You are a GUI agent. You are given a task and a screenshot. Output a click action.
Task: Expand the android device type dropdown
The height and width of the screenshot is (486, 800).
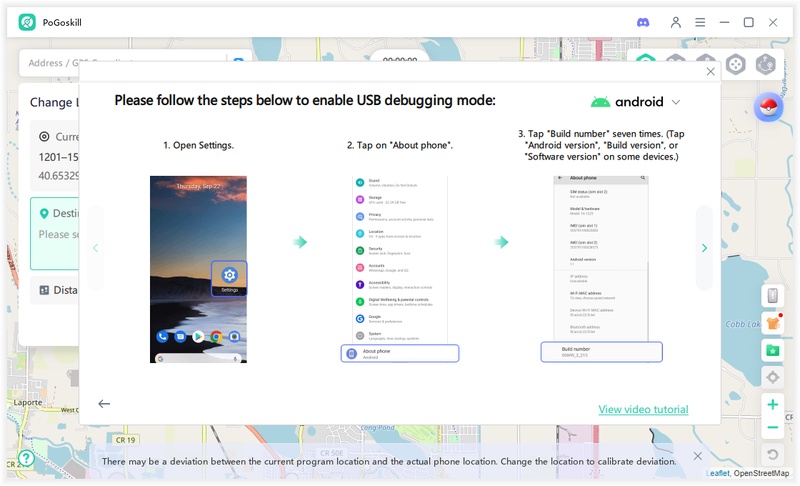click(676, 102)
